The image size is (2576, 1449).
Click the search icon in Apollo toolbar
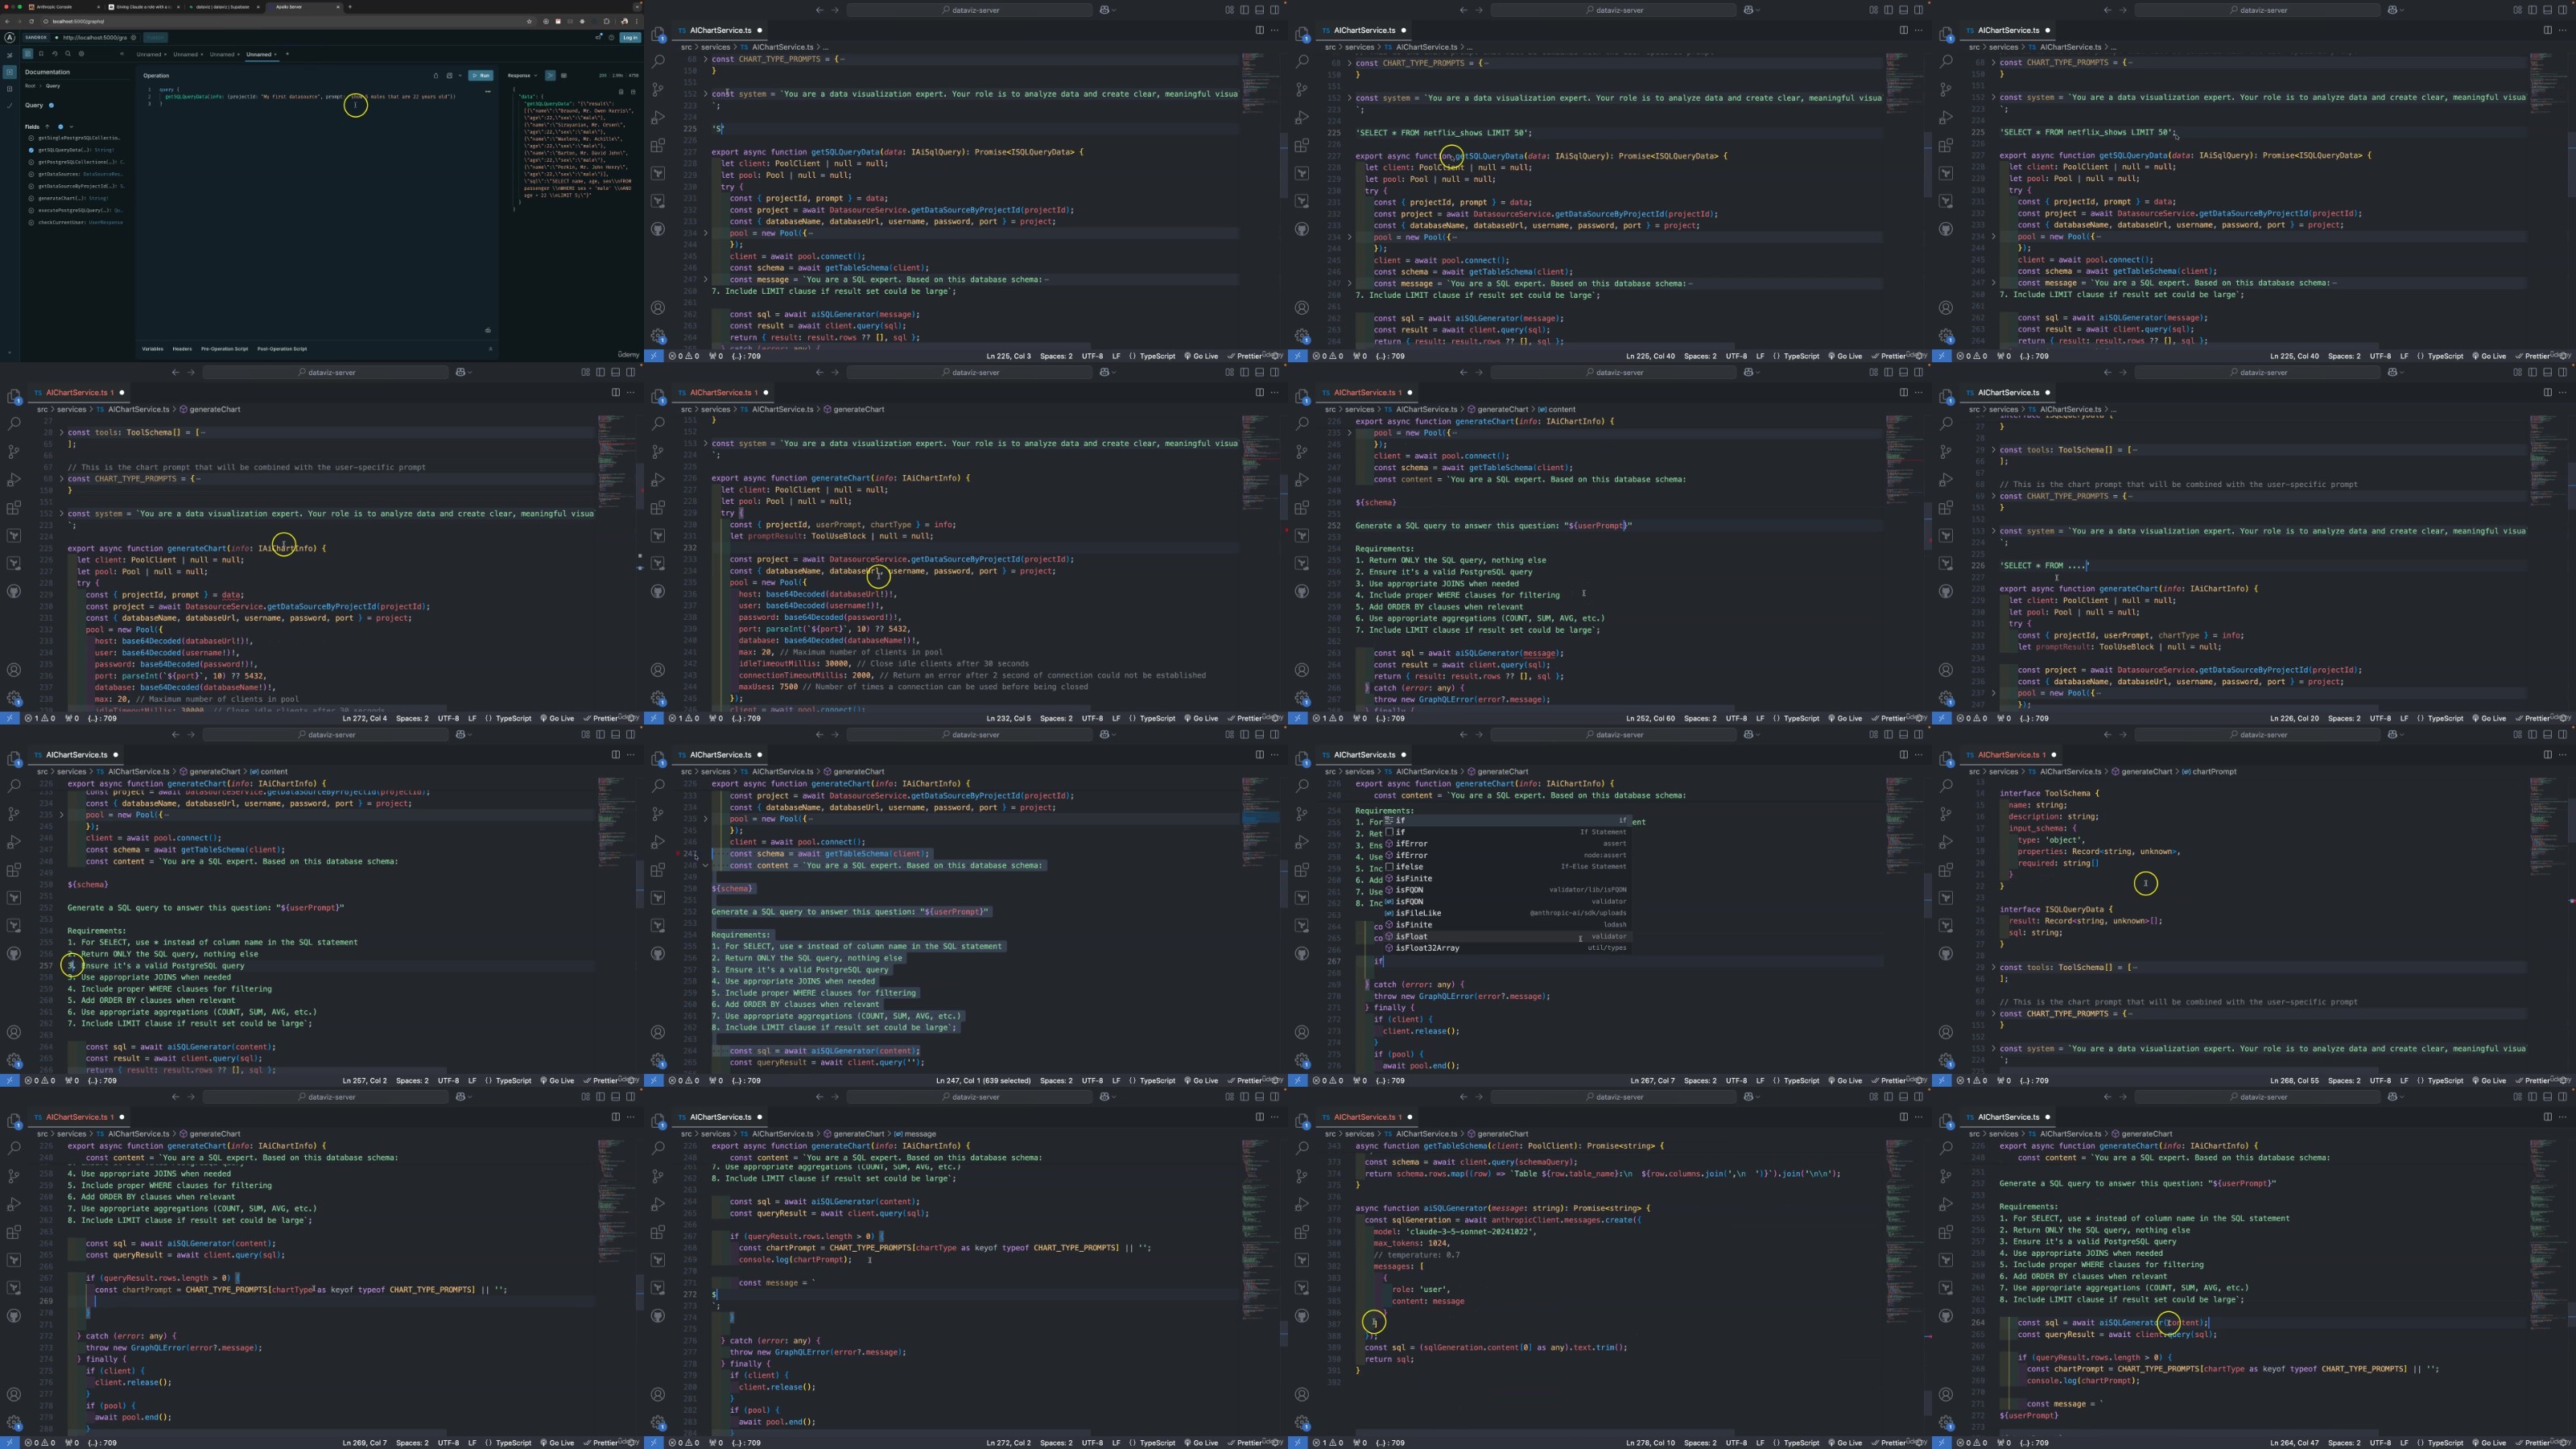68,54
